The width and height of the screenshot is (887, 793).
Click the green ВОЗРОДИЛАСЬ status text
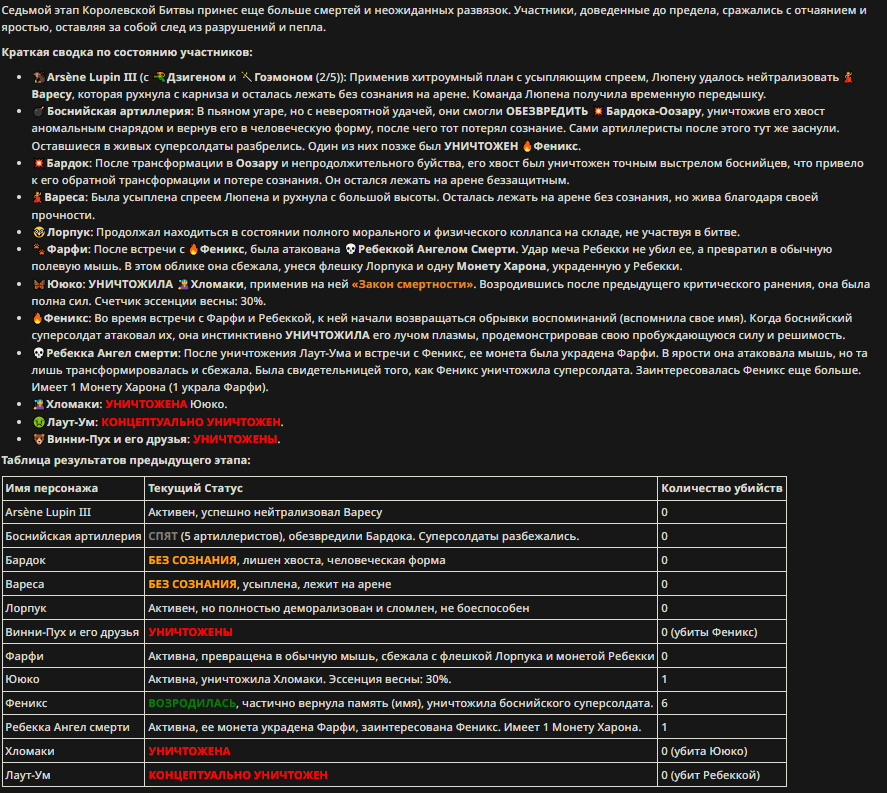(x=192, y=703)
